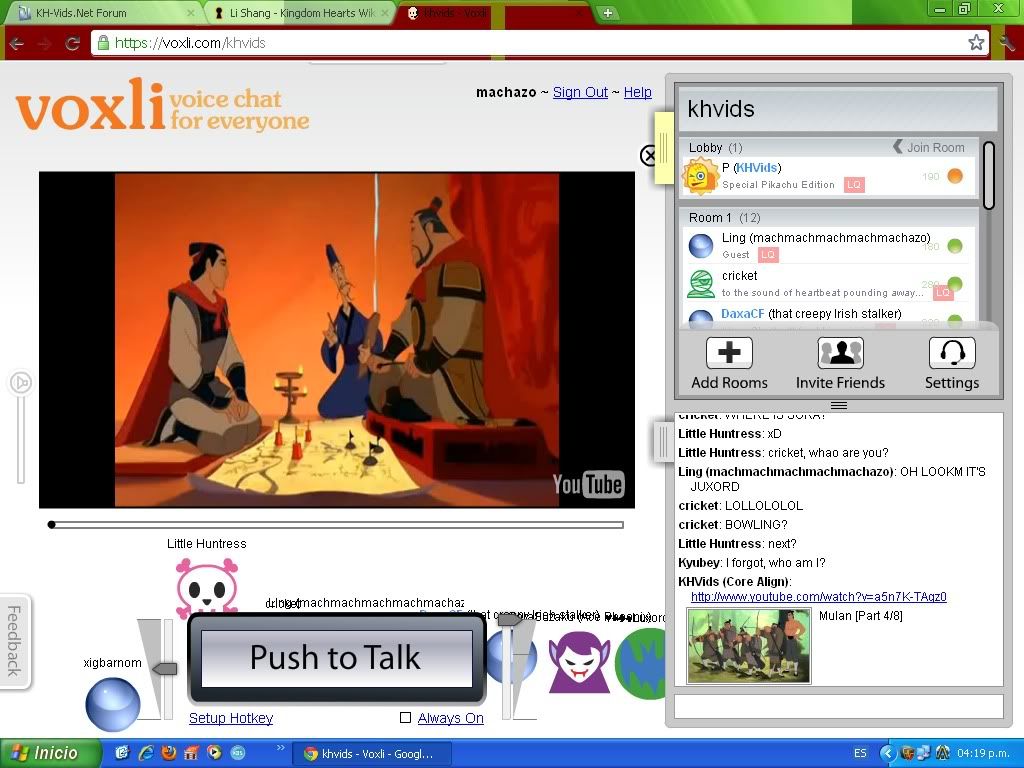Click the green status dot for Ling

coord(955,246)
